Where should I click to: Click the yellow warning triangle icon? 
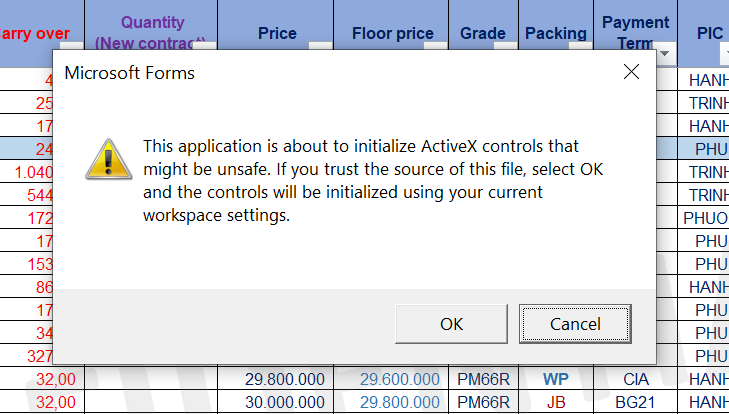tap(109, 159)
